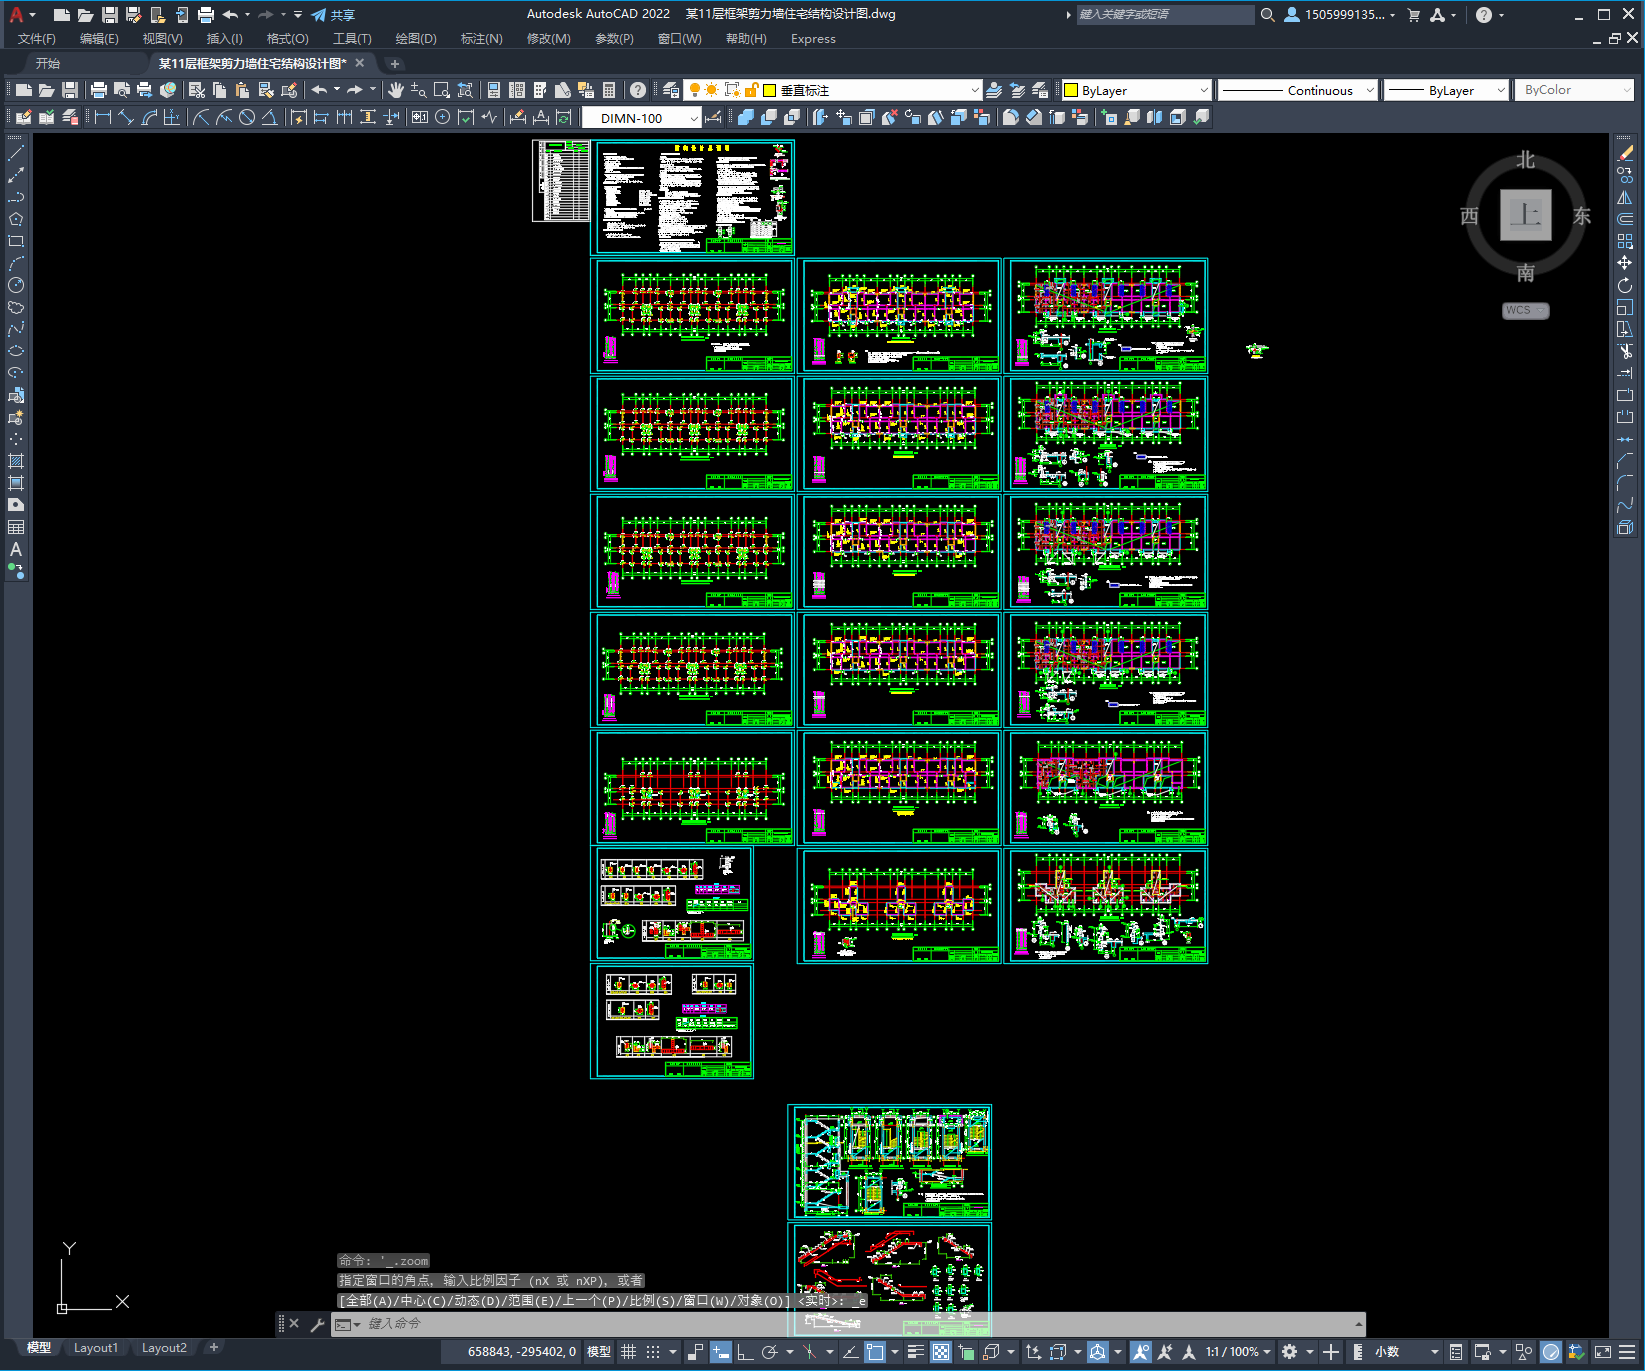Click the keyword search box in title bar

pyautogui.click(x=1165, y=15)
